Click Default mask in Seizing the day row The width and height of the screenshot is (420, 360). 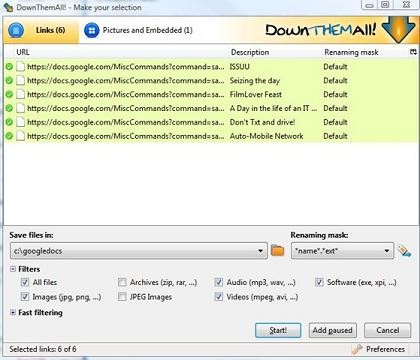(x=335, y=80)
